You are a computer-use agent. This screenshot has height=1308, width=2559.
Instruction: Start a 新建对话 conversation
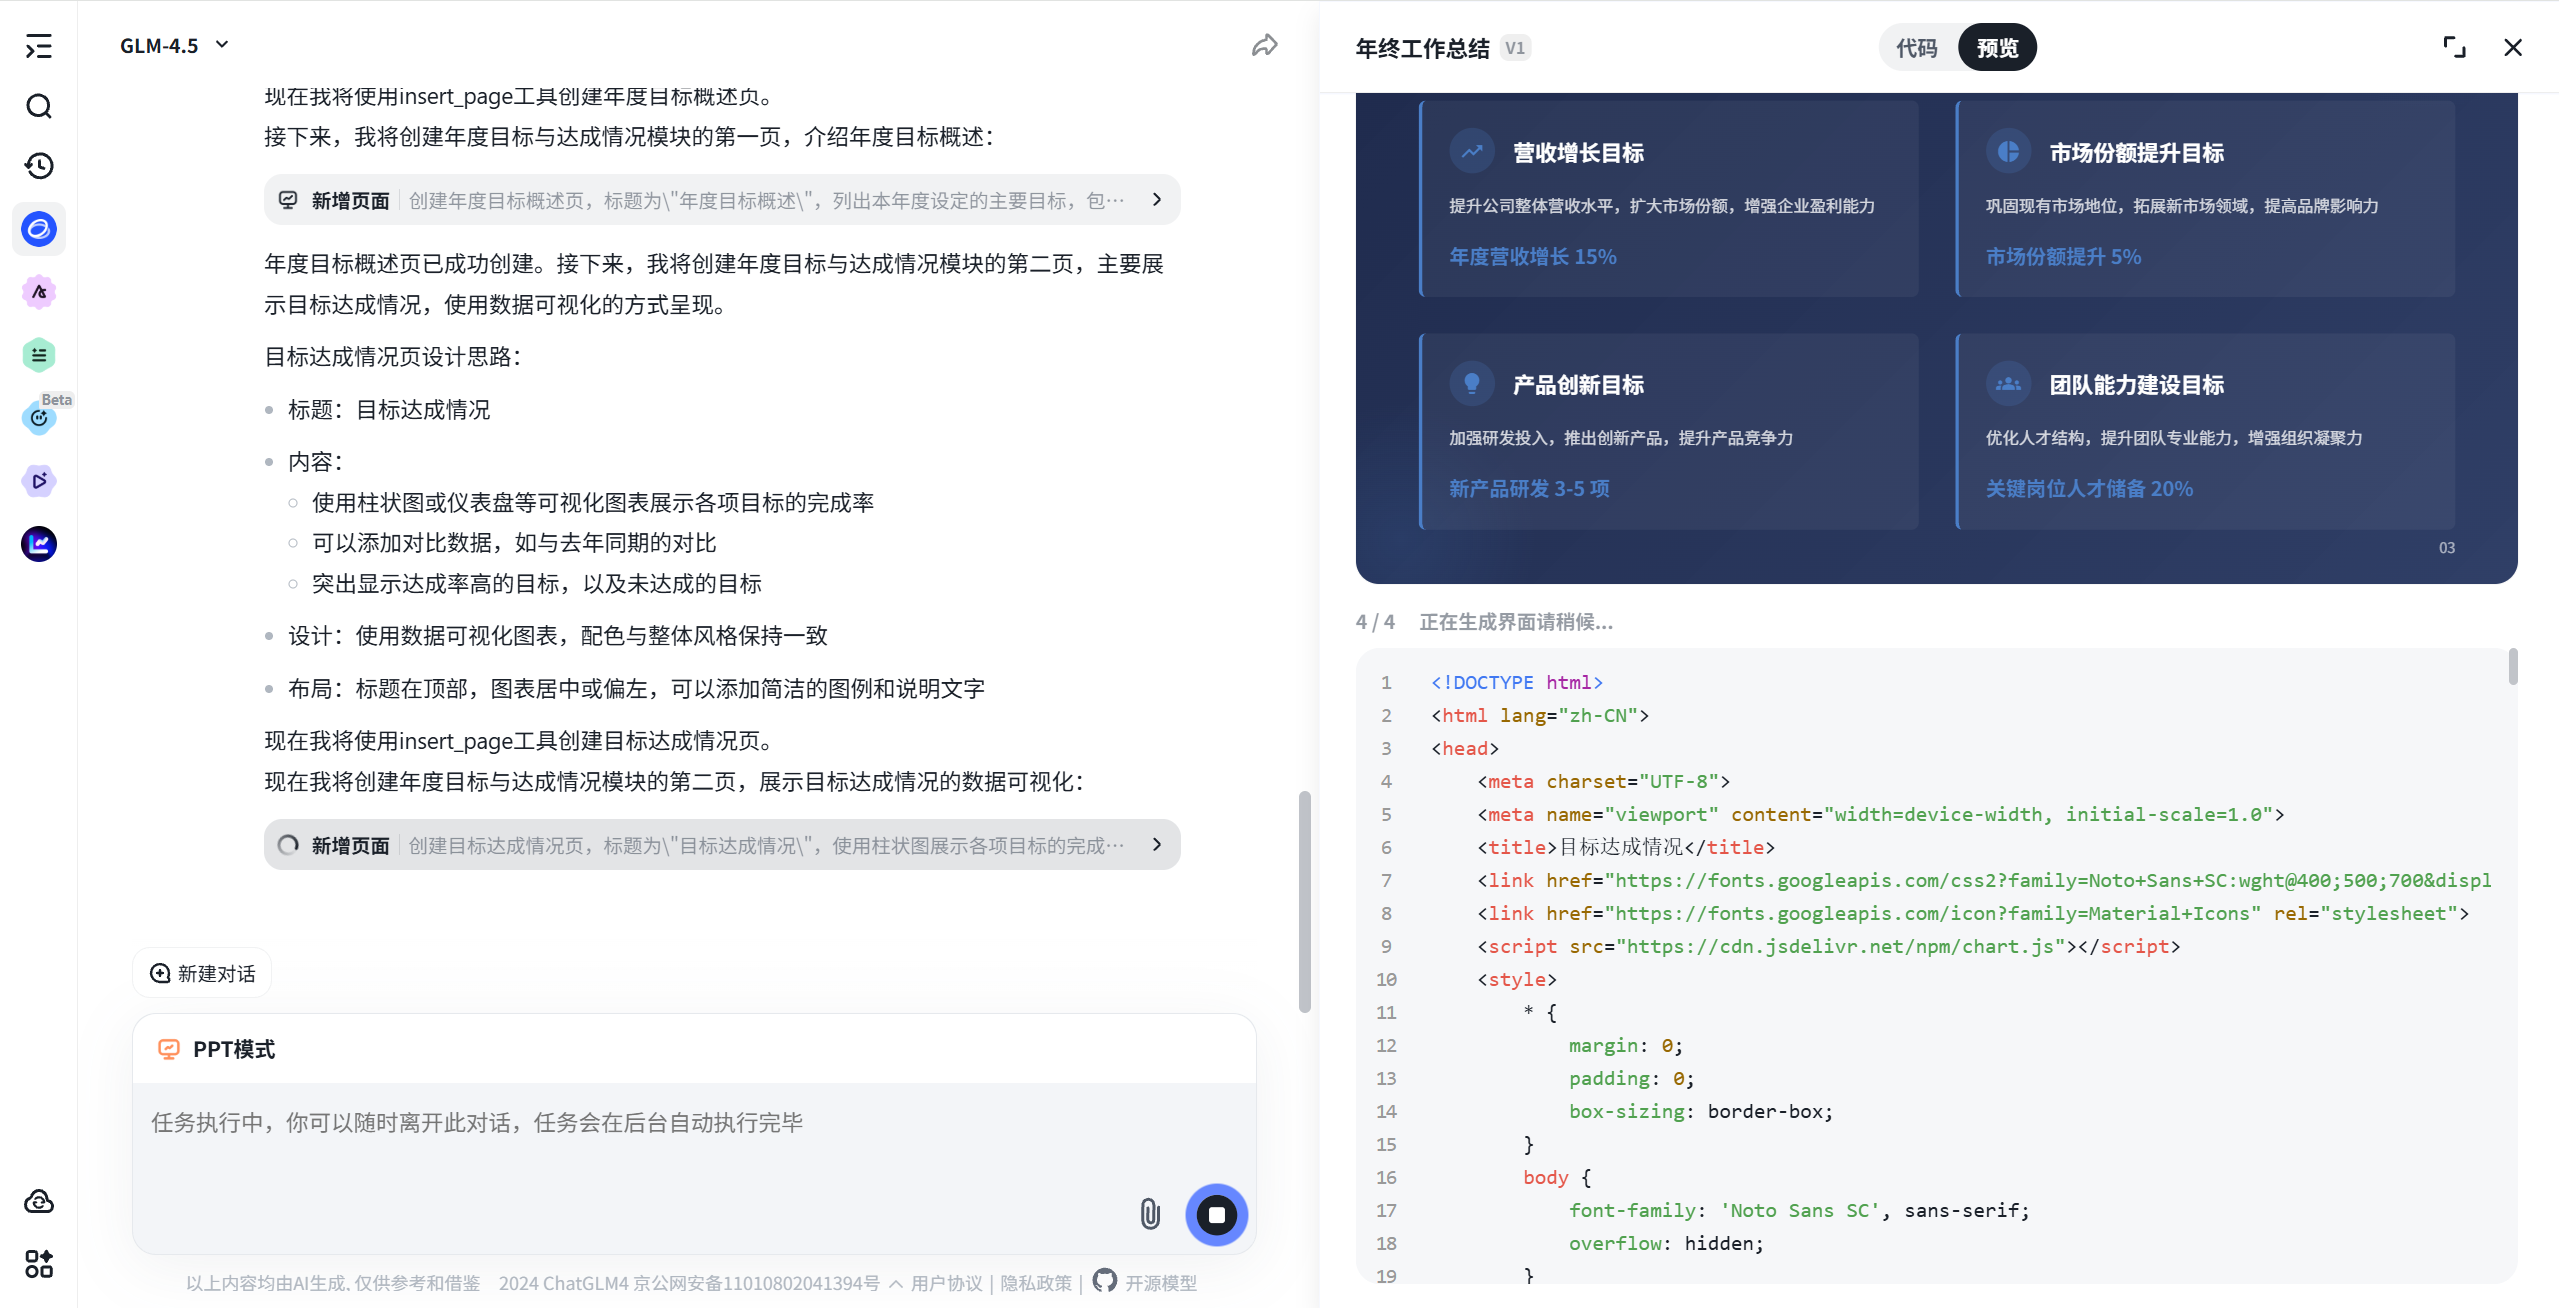202,973
